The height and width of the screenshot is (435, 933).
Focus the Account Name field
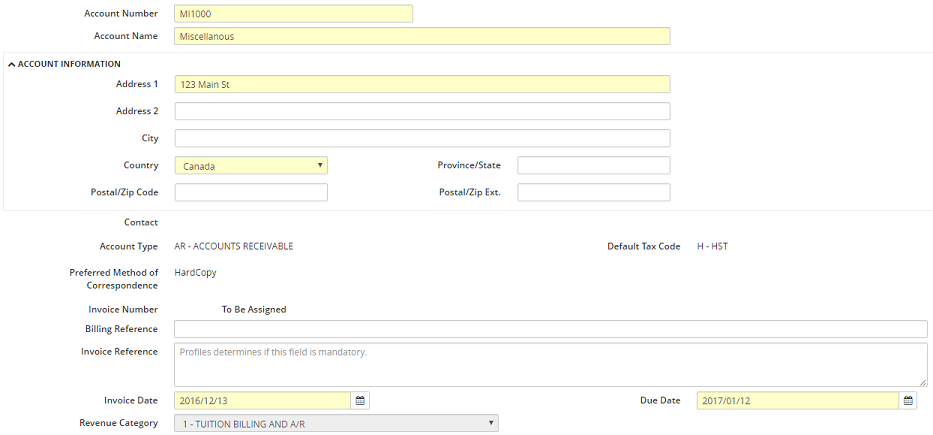point(422,36)
